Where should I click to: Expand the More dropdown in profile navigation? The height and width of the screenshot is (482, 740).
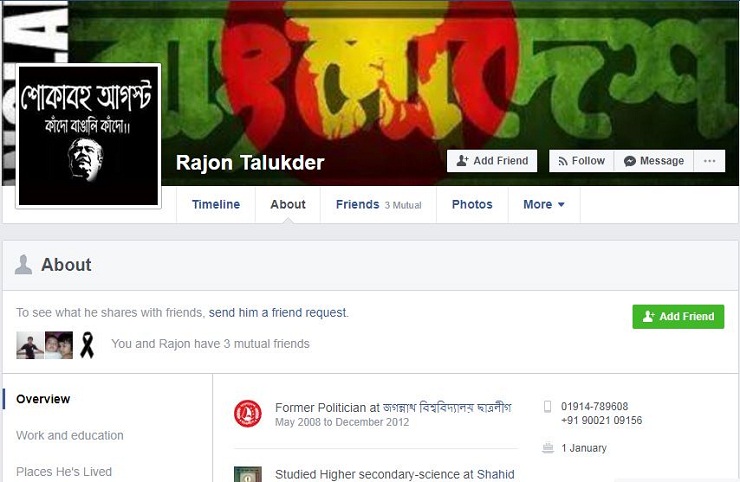point(544,204)
